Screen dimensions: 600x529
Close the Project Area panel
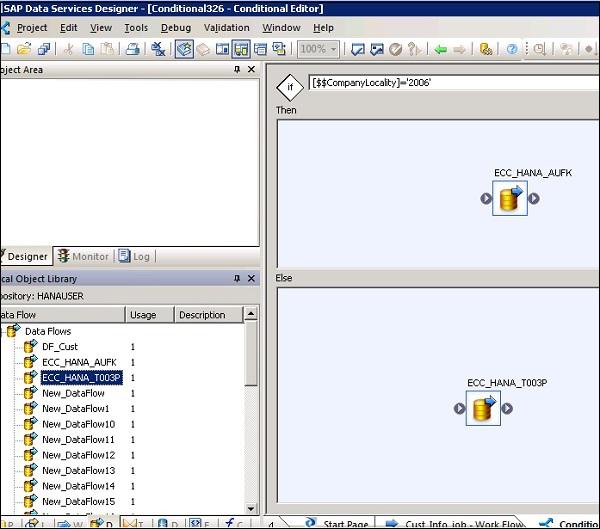click(x=251, y=70)
